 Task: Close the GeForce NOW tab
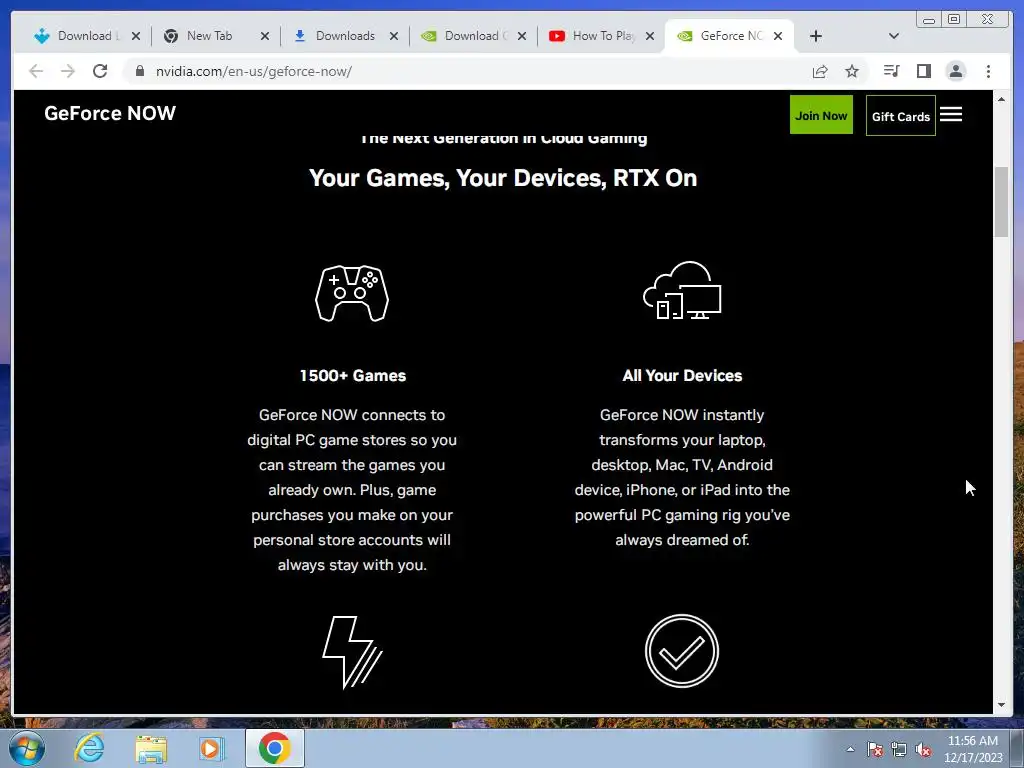(778, 36)
